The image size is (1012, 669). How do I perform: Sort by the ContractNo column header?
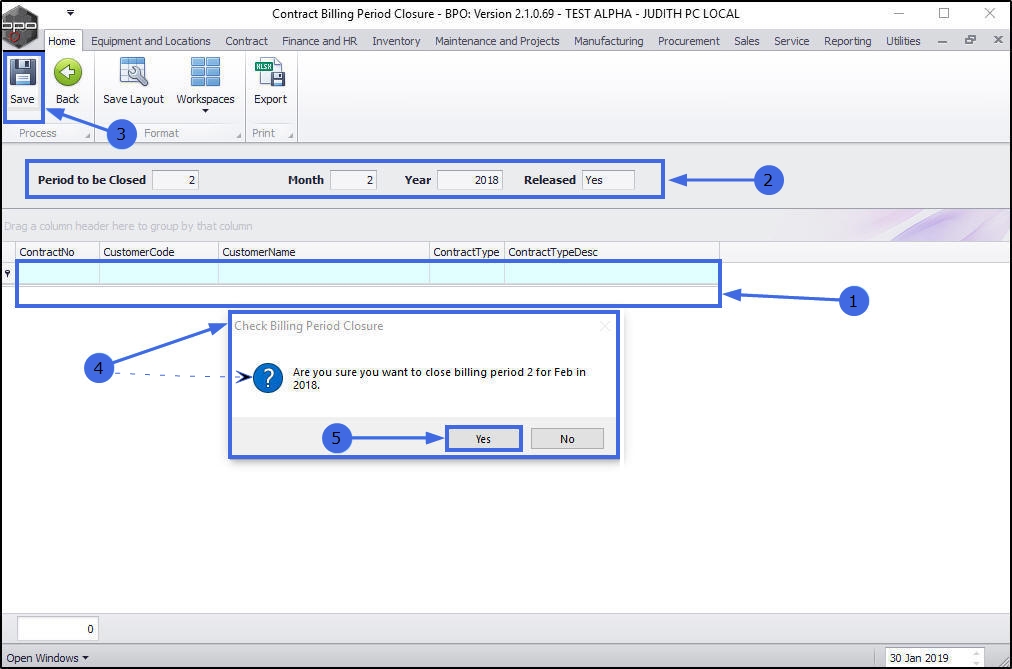(58, 252)
